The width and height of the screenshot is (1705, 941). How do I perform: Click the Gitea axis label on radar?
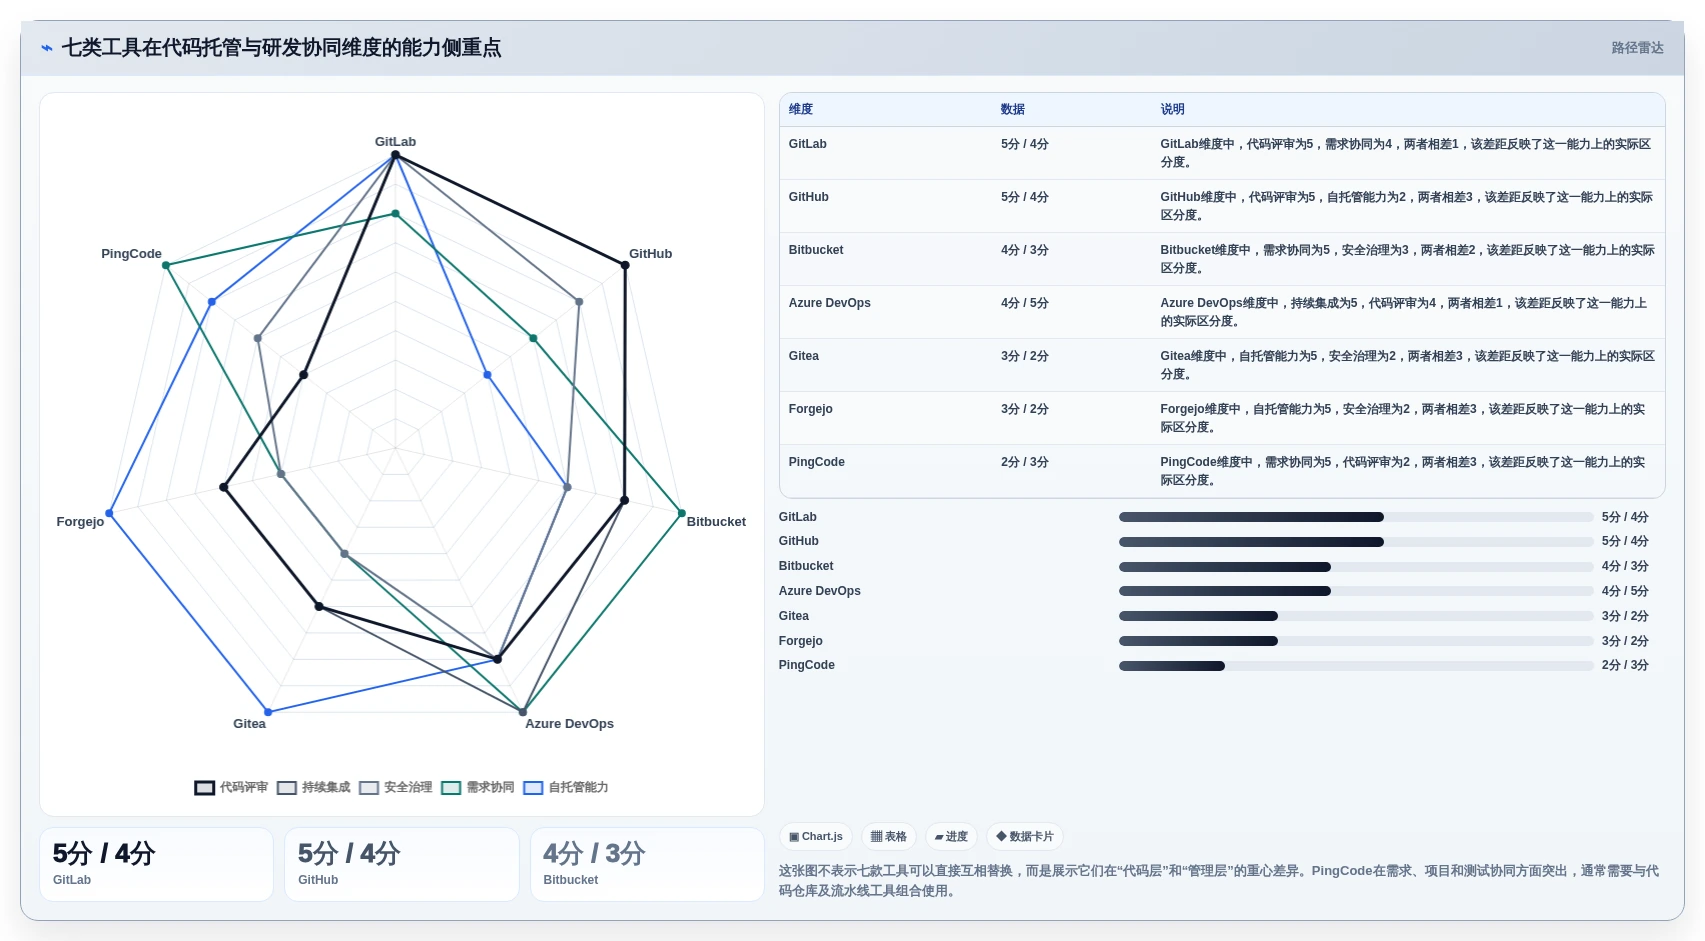pyautogui.click(x=250, y=724)
